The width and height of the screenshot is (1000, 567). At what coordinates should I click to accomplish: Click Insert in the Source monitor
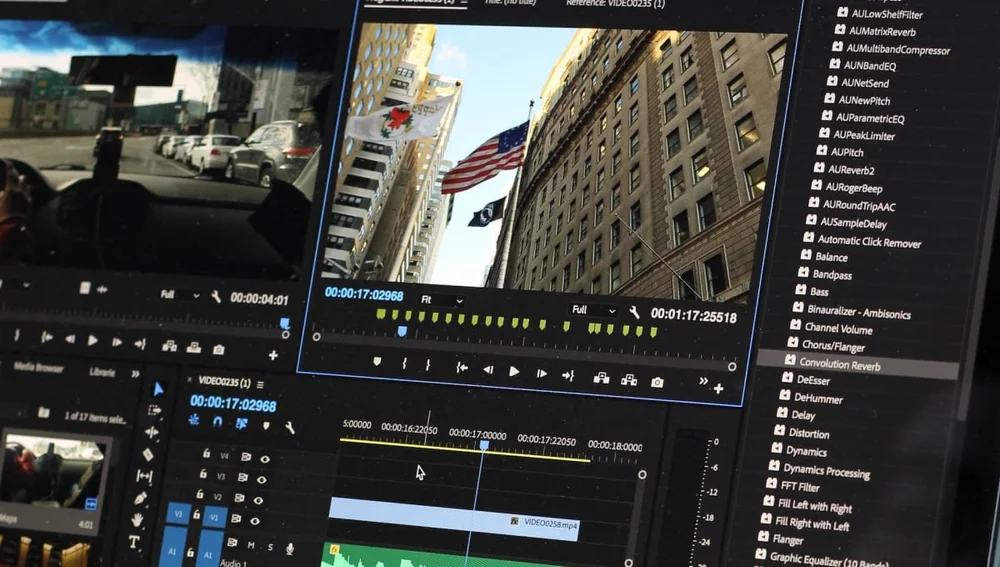(170, 346)
